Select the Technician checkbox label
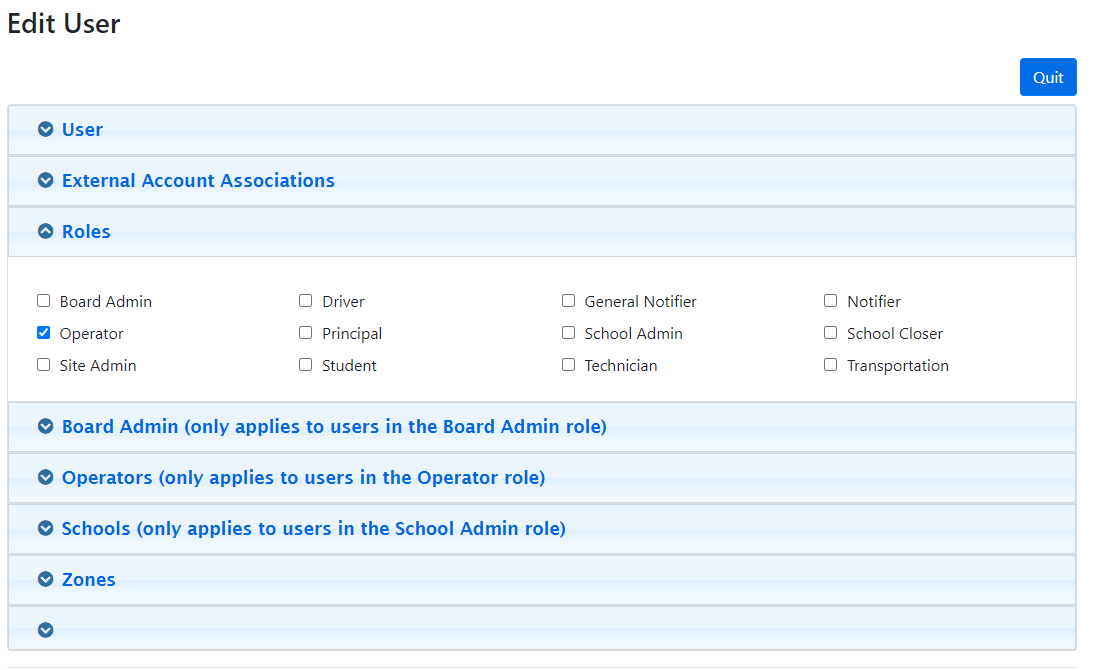1097x670 pixels. click(620, 366)
